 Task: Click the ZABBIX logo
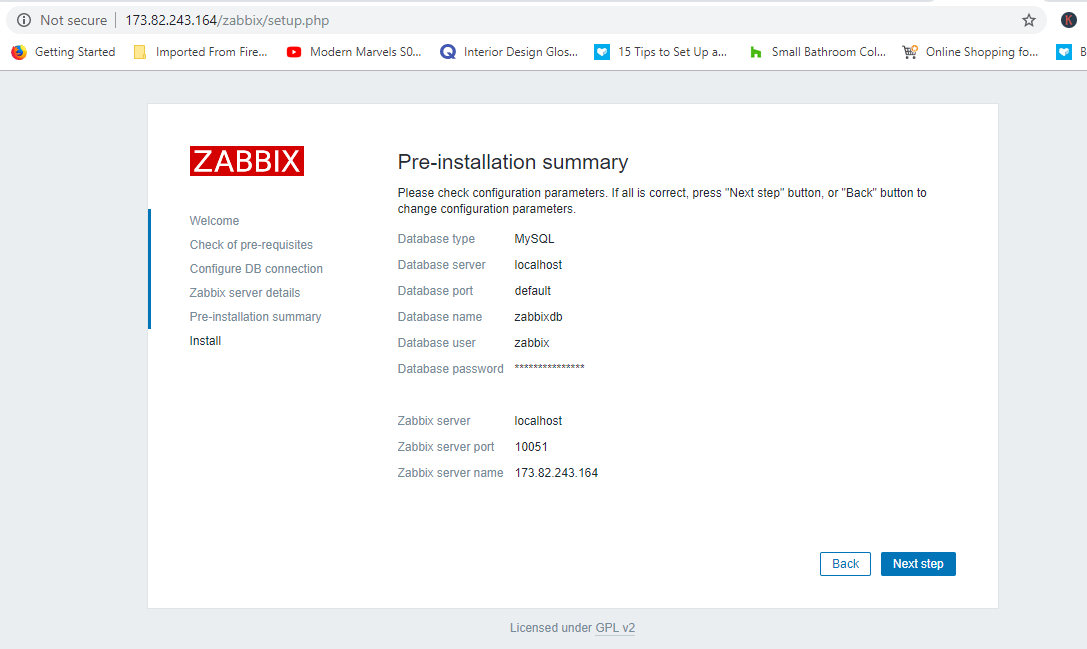click(x=247, y=161)
